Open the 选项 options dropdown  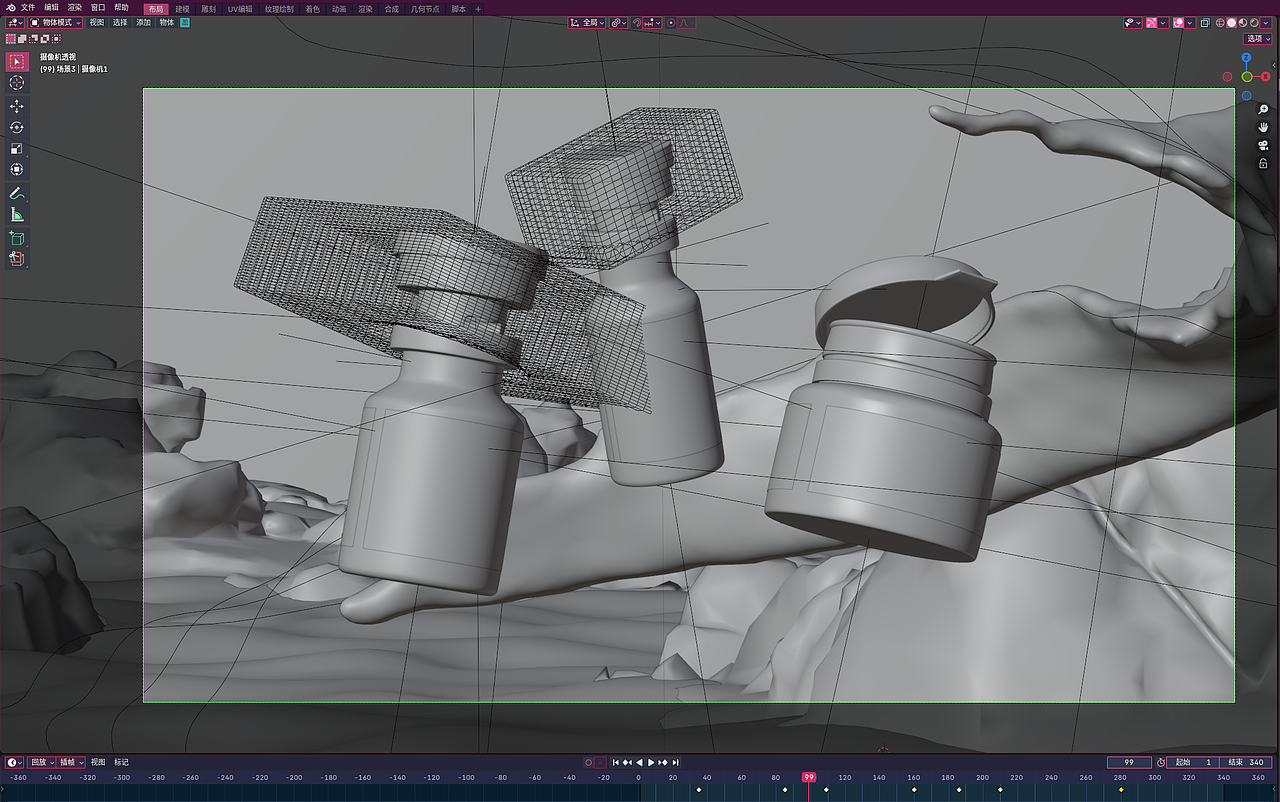[x=1258, y=39]
